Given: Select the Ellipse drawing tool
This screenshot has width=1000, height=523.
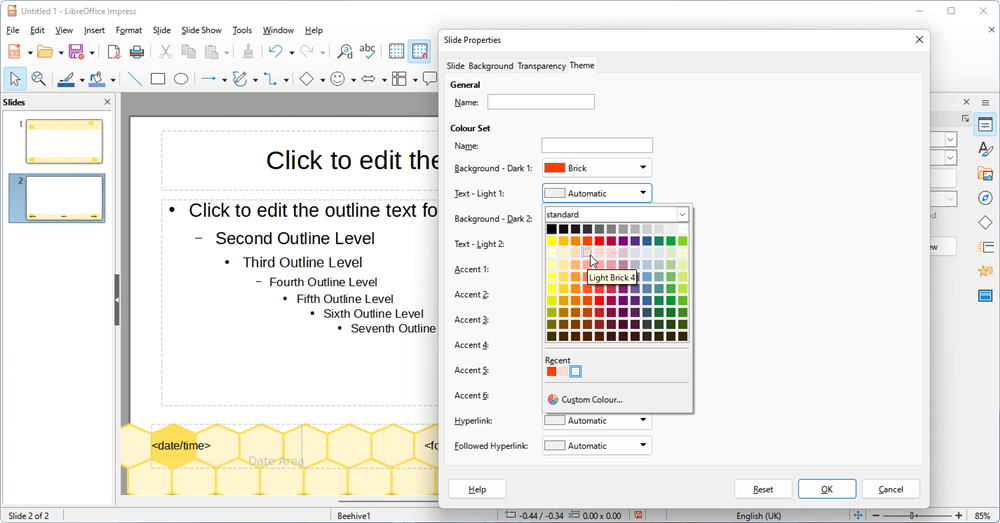Looking at the screenshot, I should coord(181,79).
